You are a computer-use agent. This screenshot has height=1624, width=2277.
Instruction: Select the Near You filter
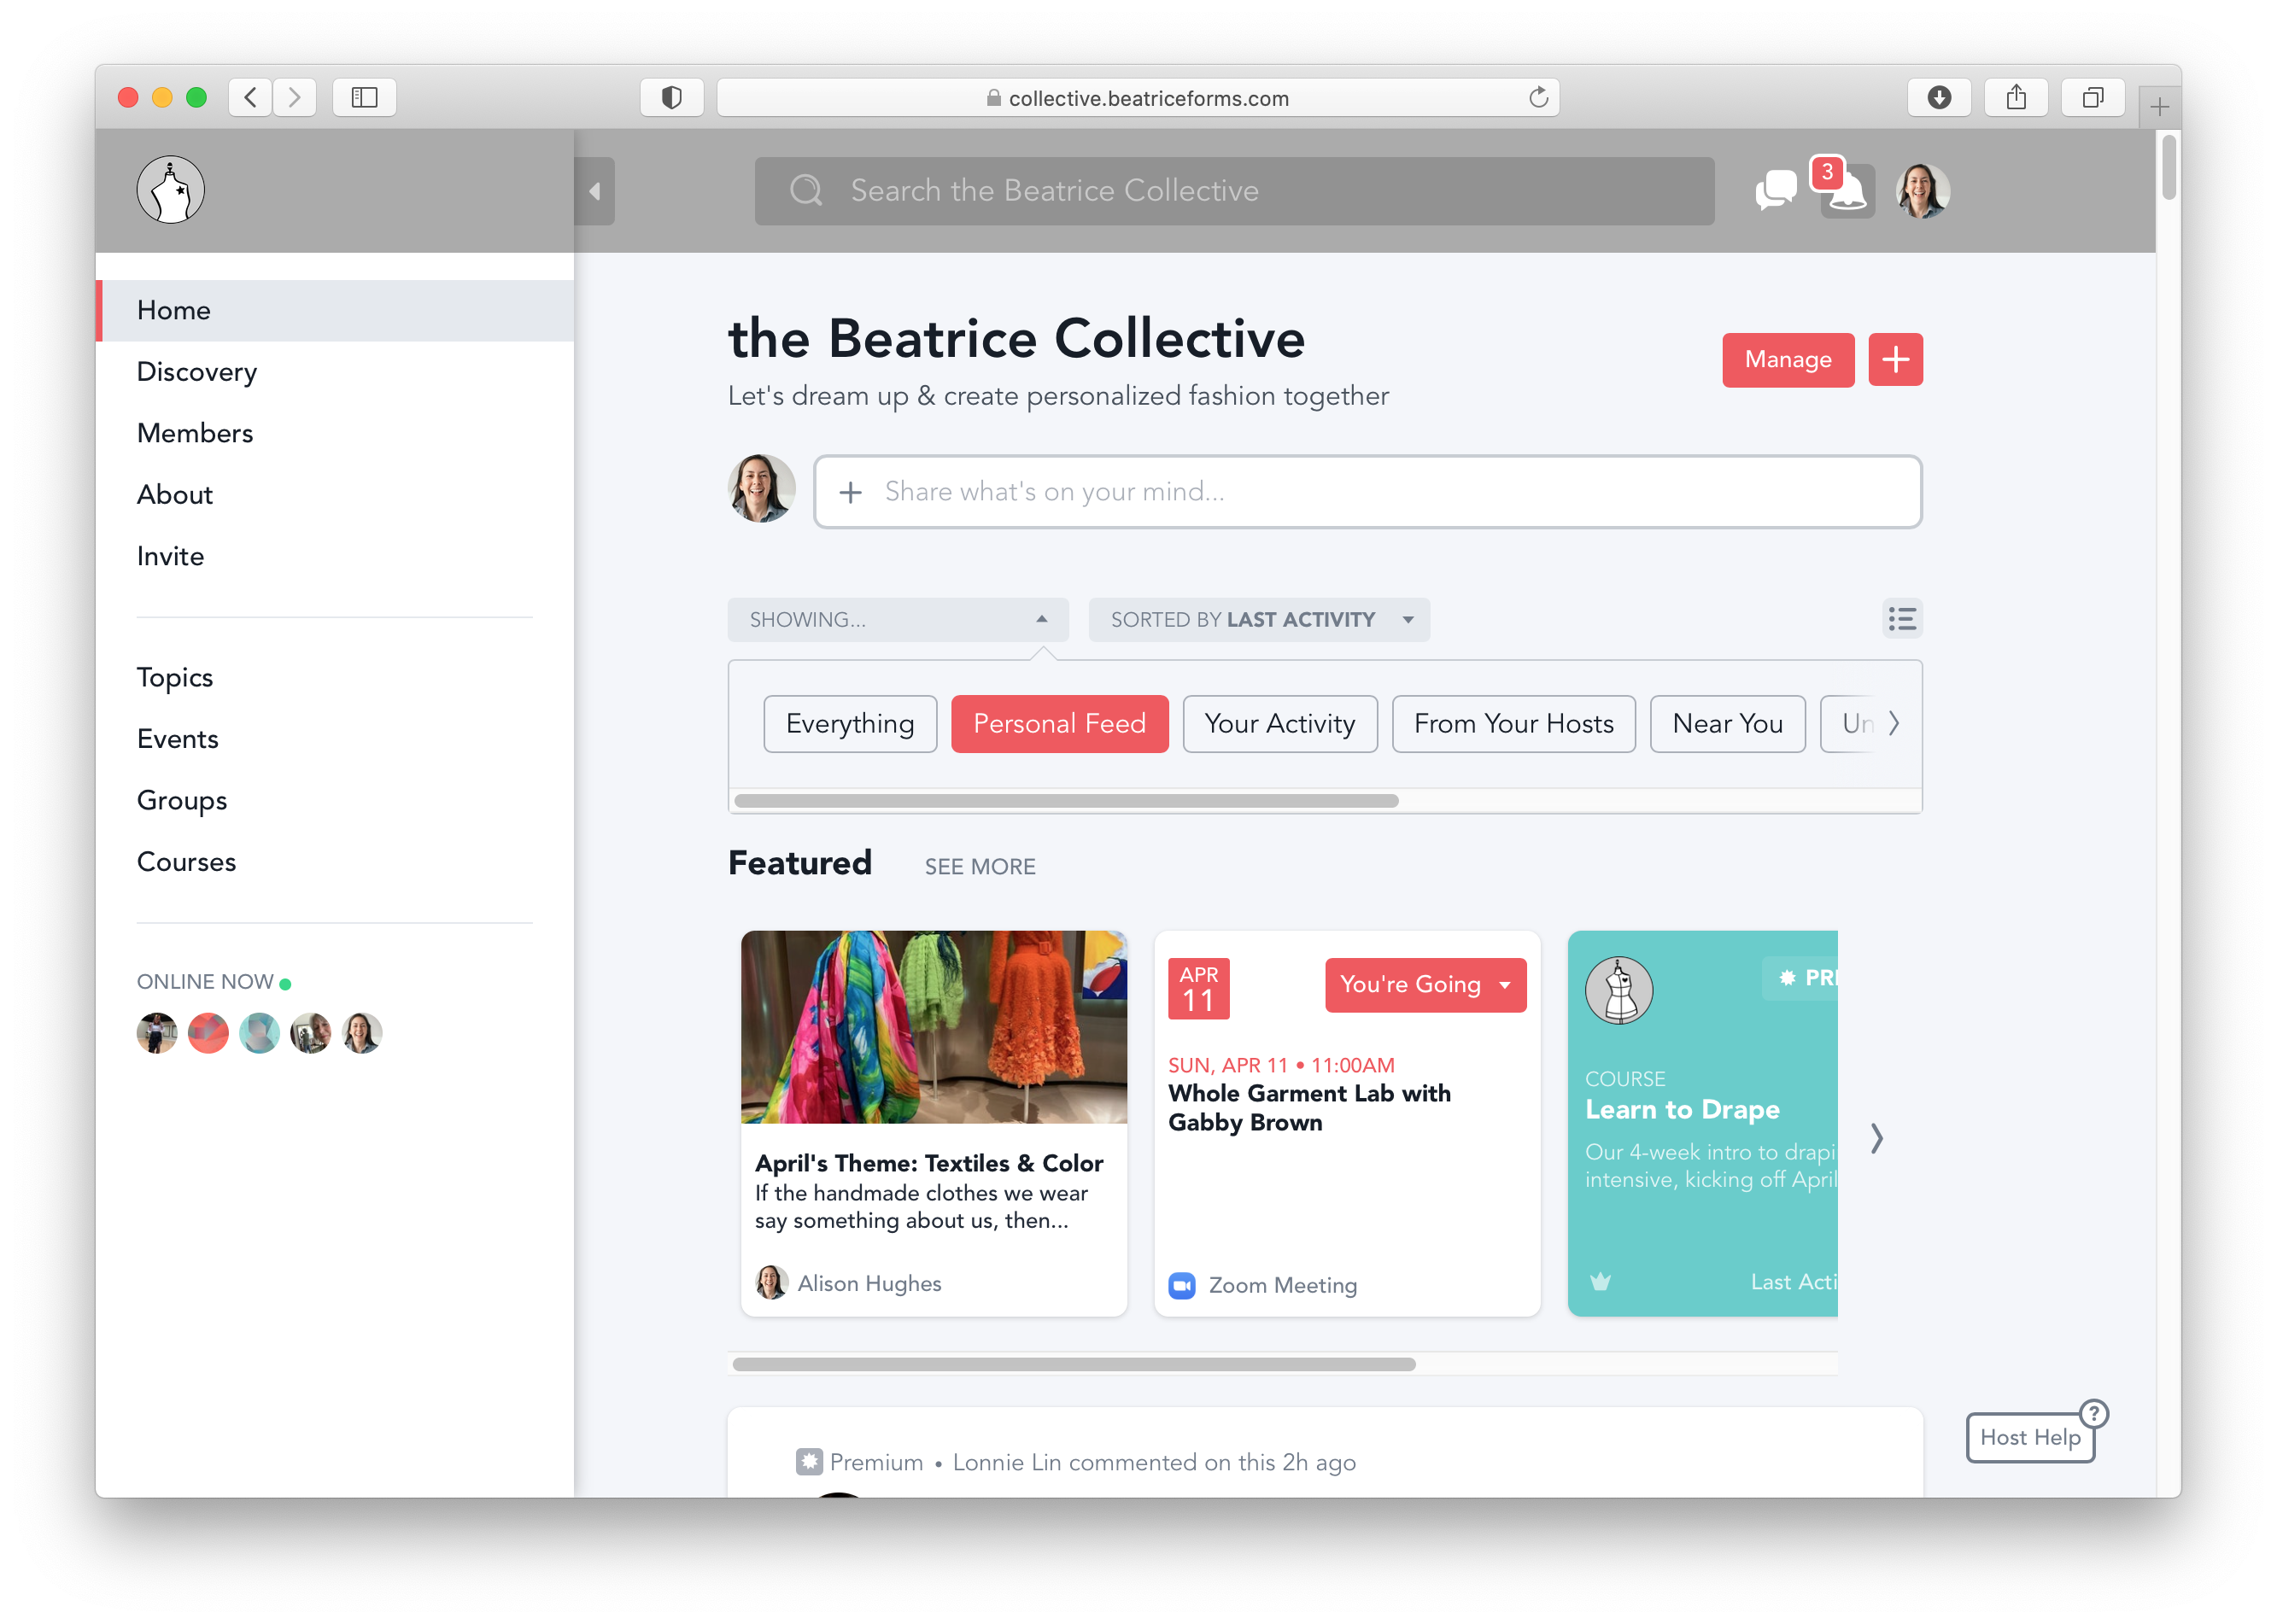tap(1727, 724)
